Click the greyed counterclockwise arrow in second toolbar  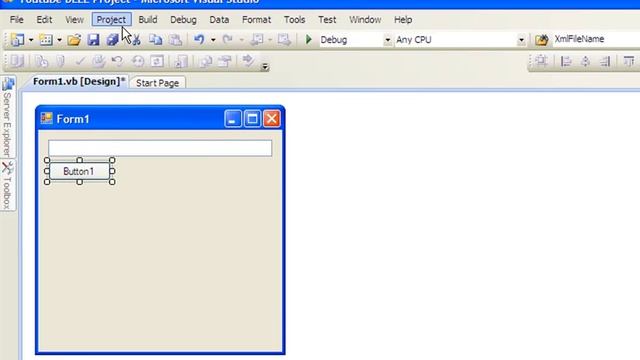click(x=118, y=61)
